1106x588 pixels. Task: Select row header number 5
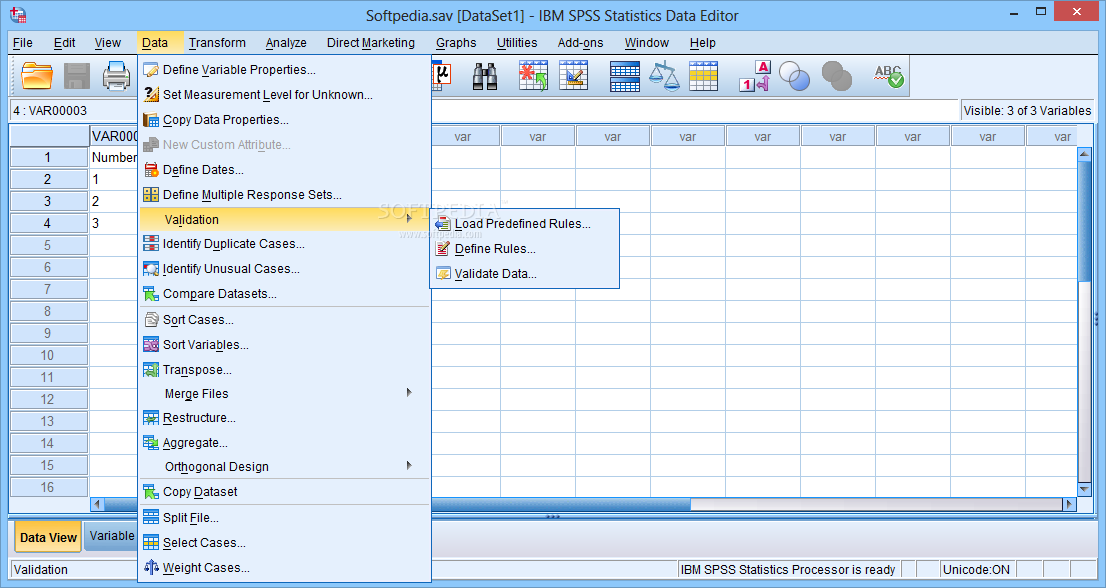point(48,245)
